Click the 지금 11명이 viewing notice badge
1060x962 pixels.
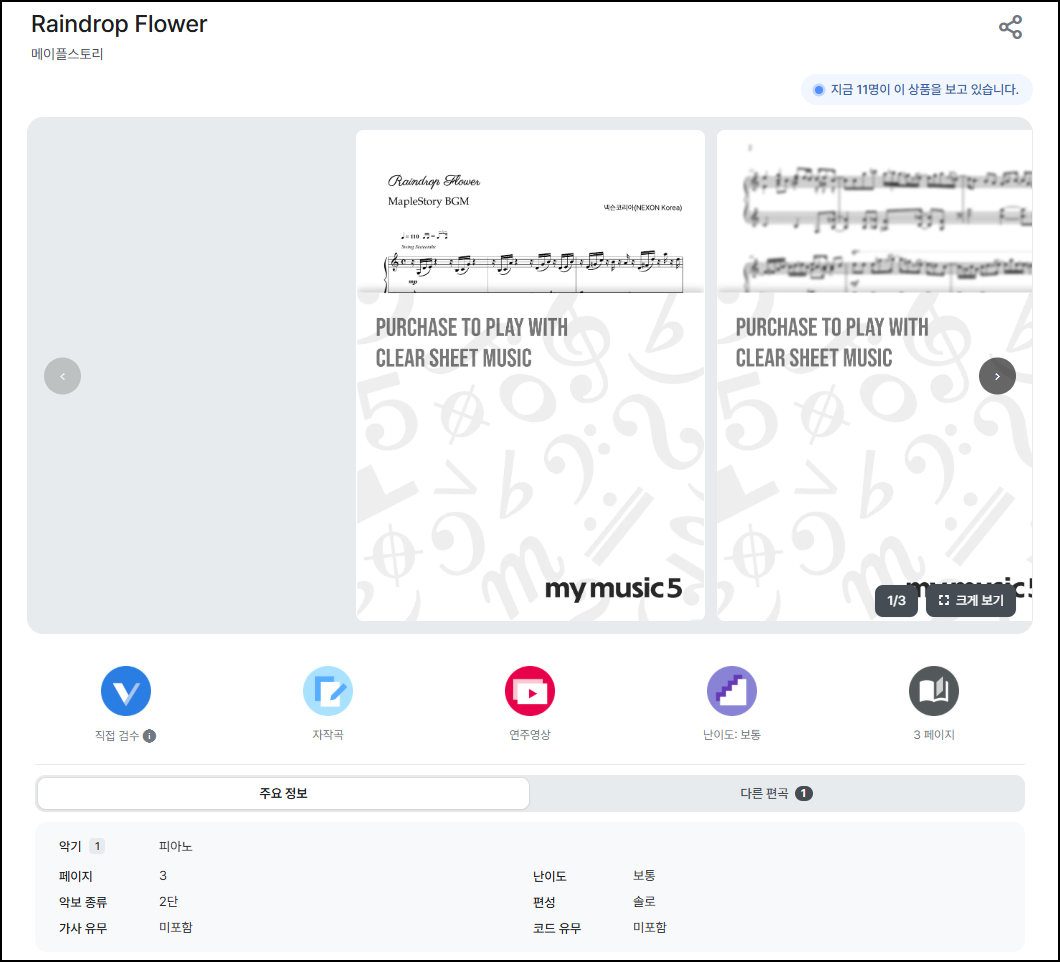917,89
